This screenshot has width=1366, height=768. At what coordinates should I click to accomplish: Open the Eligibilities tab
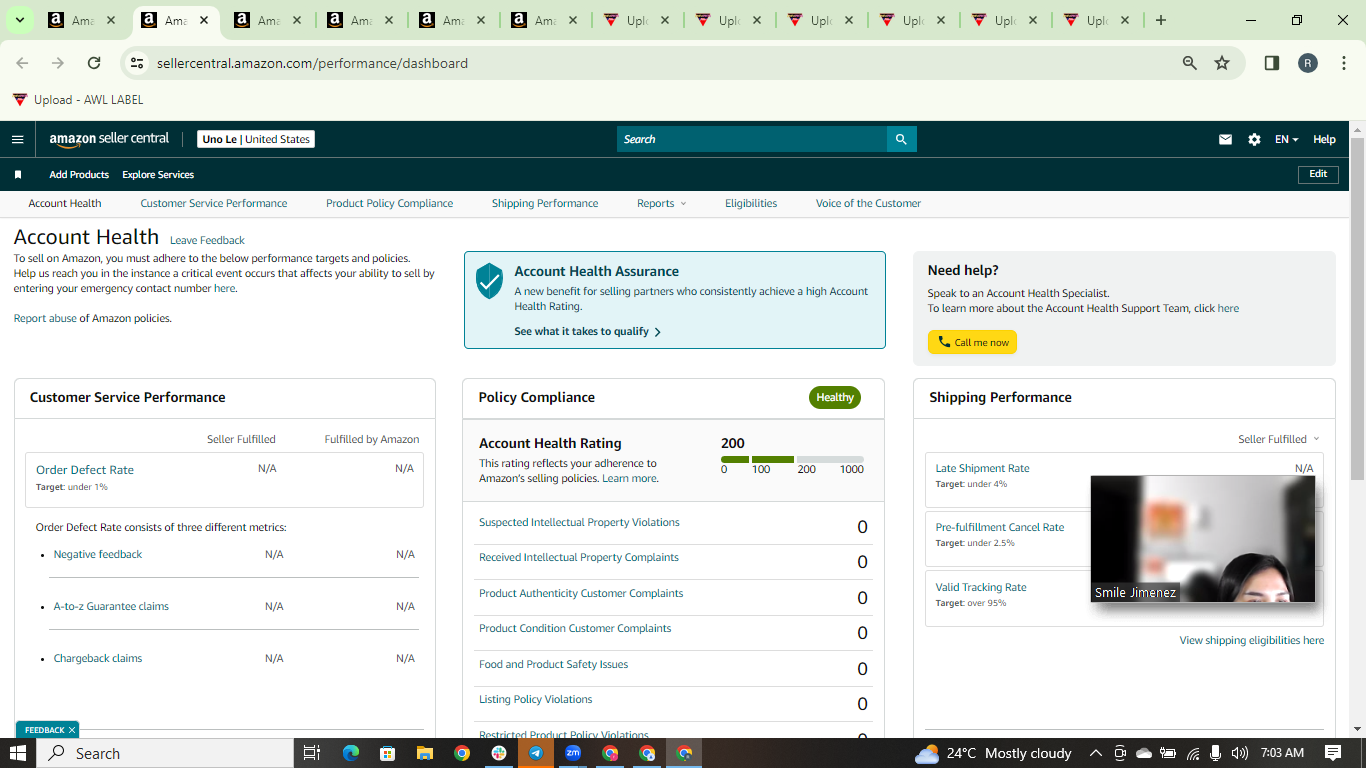751,203
